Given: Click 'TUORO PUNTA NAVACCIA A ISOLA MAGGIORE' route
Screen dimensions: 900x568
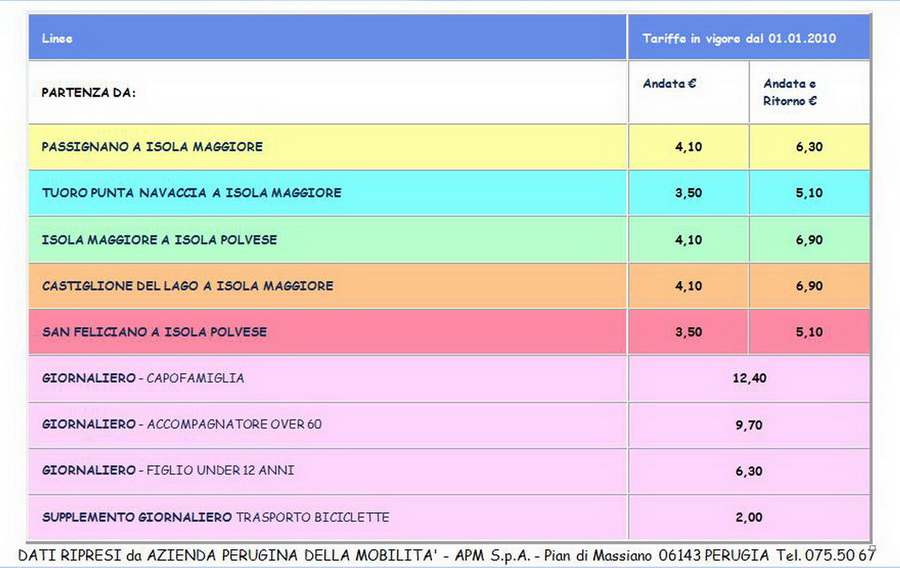Looking at the screenshot, I should tap(191, 193).
